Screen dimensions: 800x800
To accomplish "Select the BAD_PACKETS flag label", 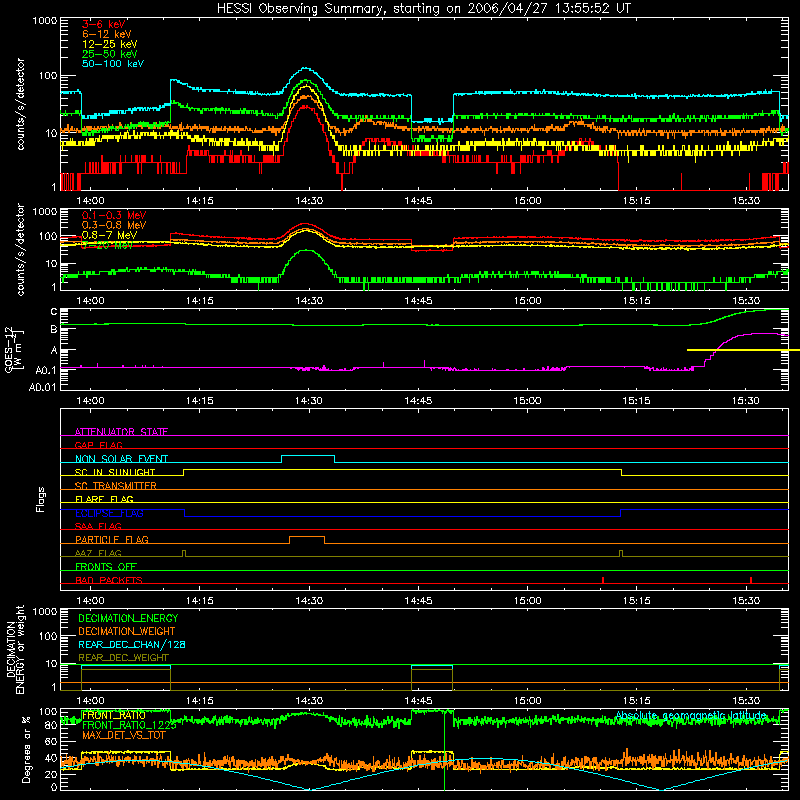I will click(x=109, y=580).
